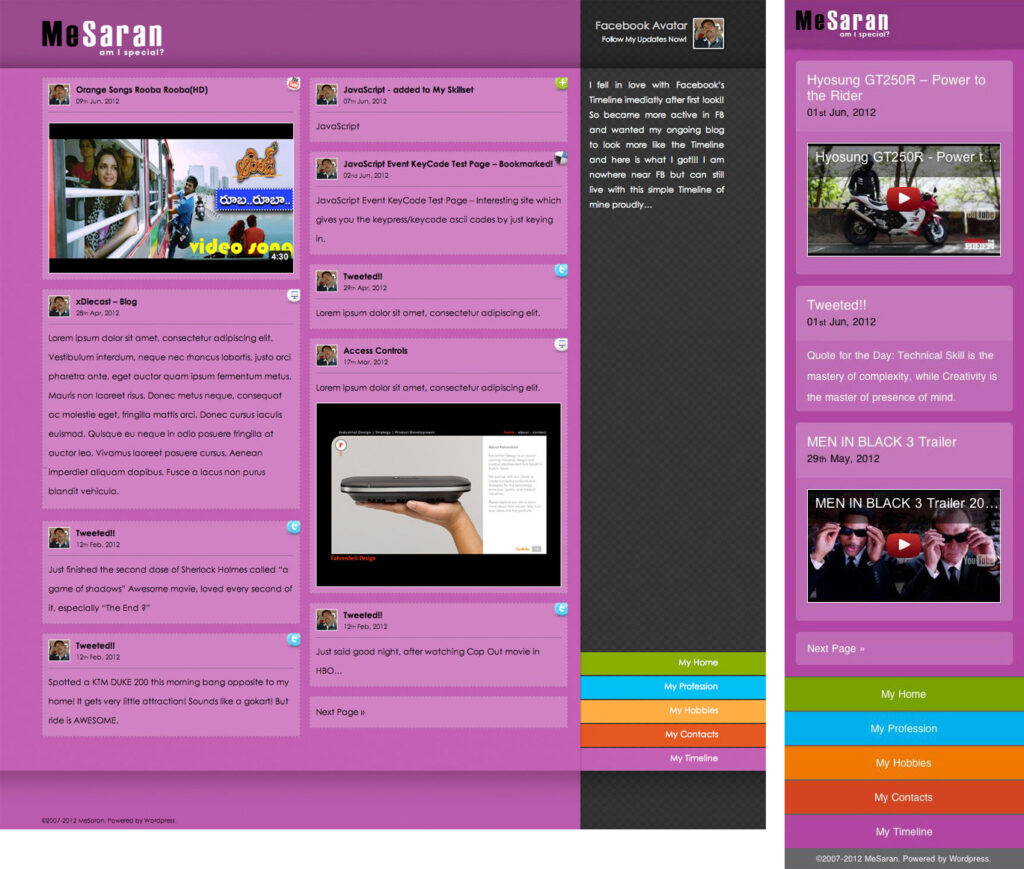This screenshot has width=1024, height=869.
Task: Click the Twitter icon on the Sherlock Holmes tweet
Action: (x=294, y=524)
